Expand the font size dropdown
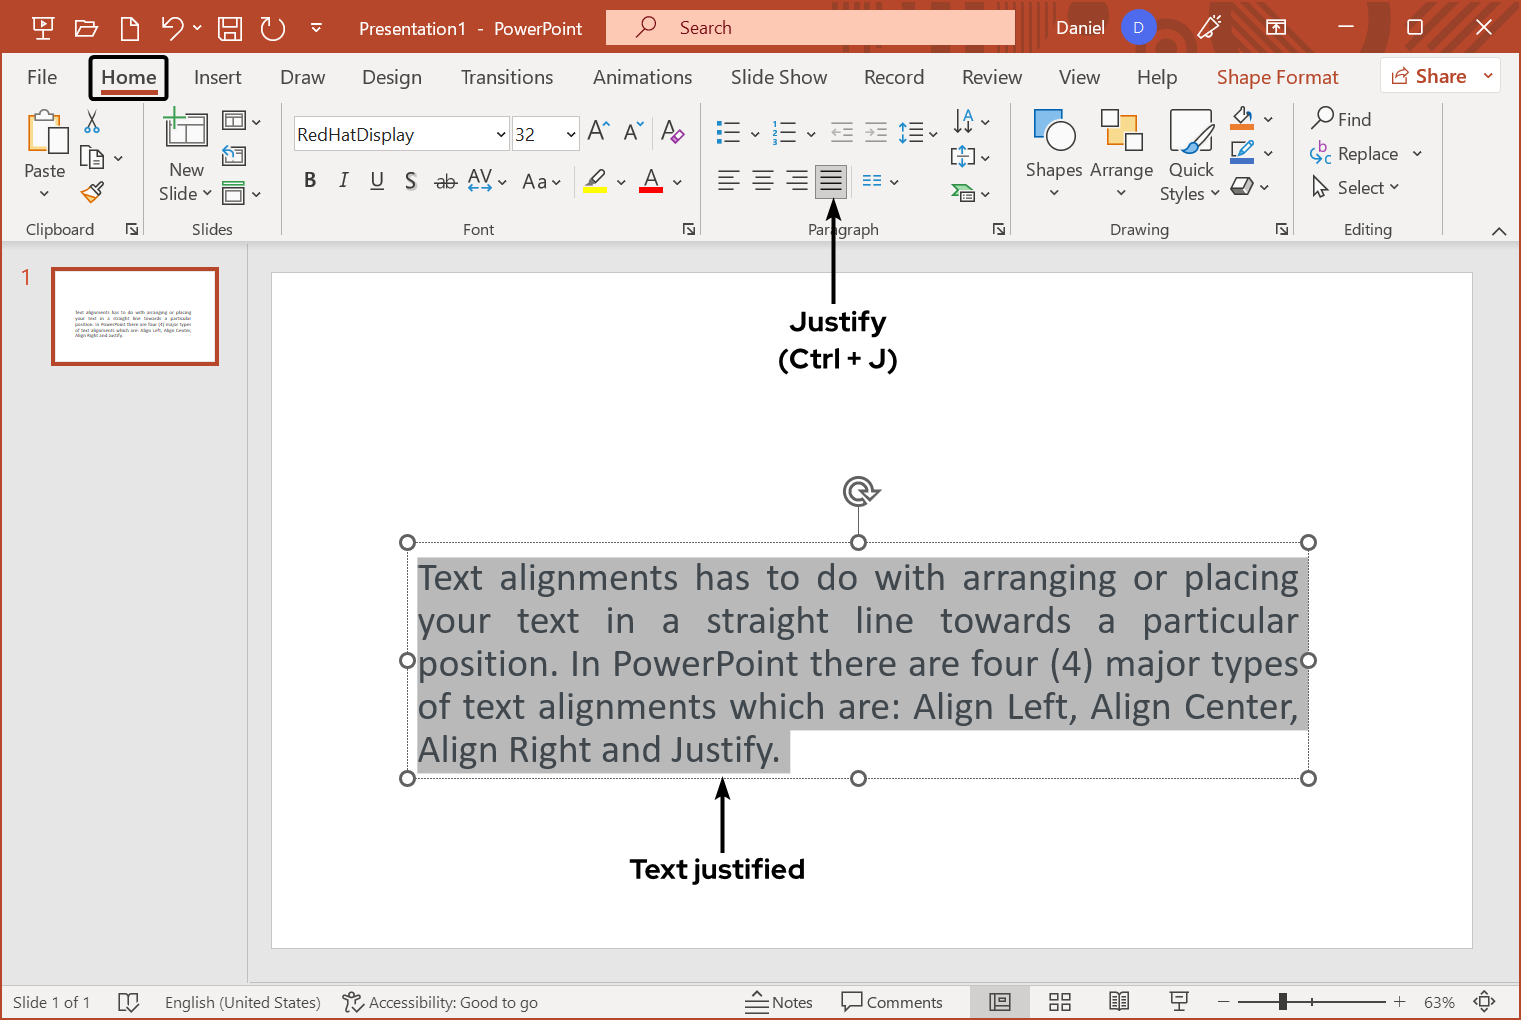The image size is (1521, 1020). tap(571, 134)
